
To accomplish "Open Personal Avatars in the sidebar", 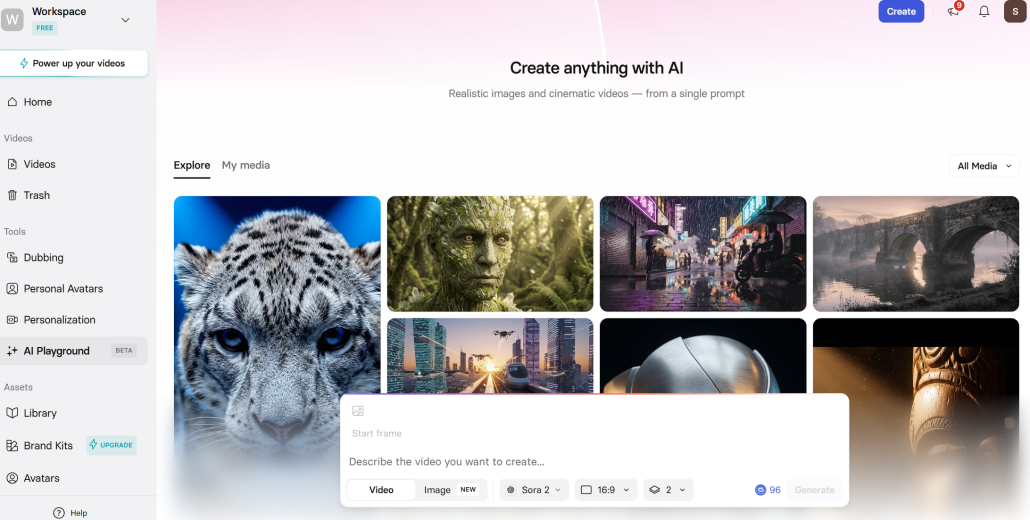I will tap(63, 289).
